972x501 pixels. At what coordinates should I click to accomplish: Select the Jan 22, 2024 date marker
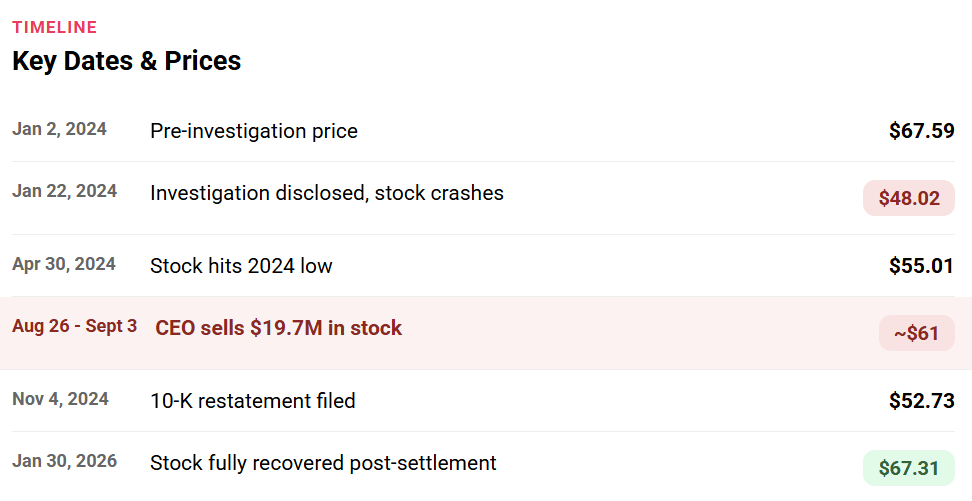point(64,191)
